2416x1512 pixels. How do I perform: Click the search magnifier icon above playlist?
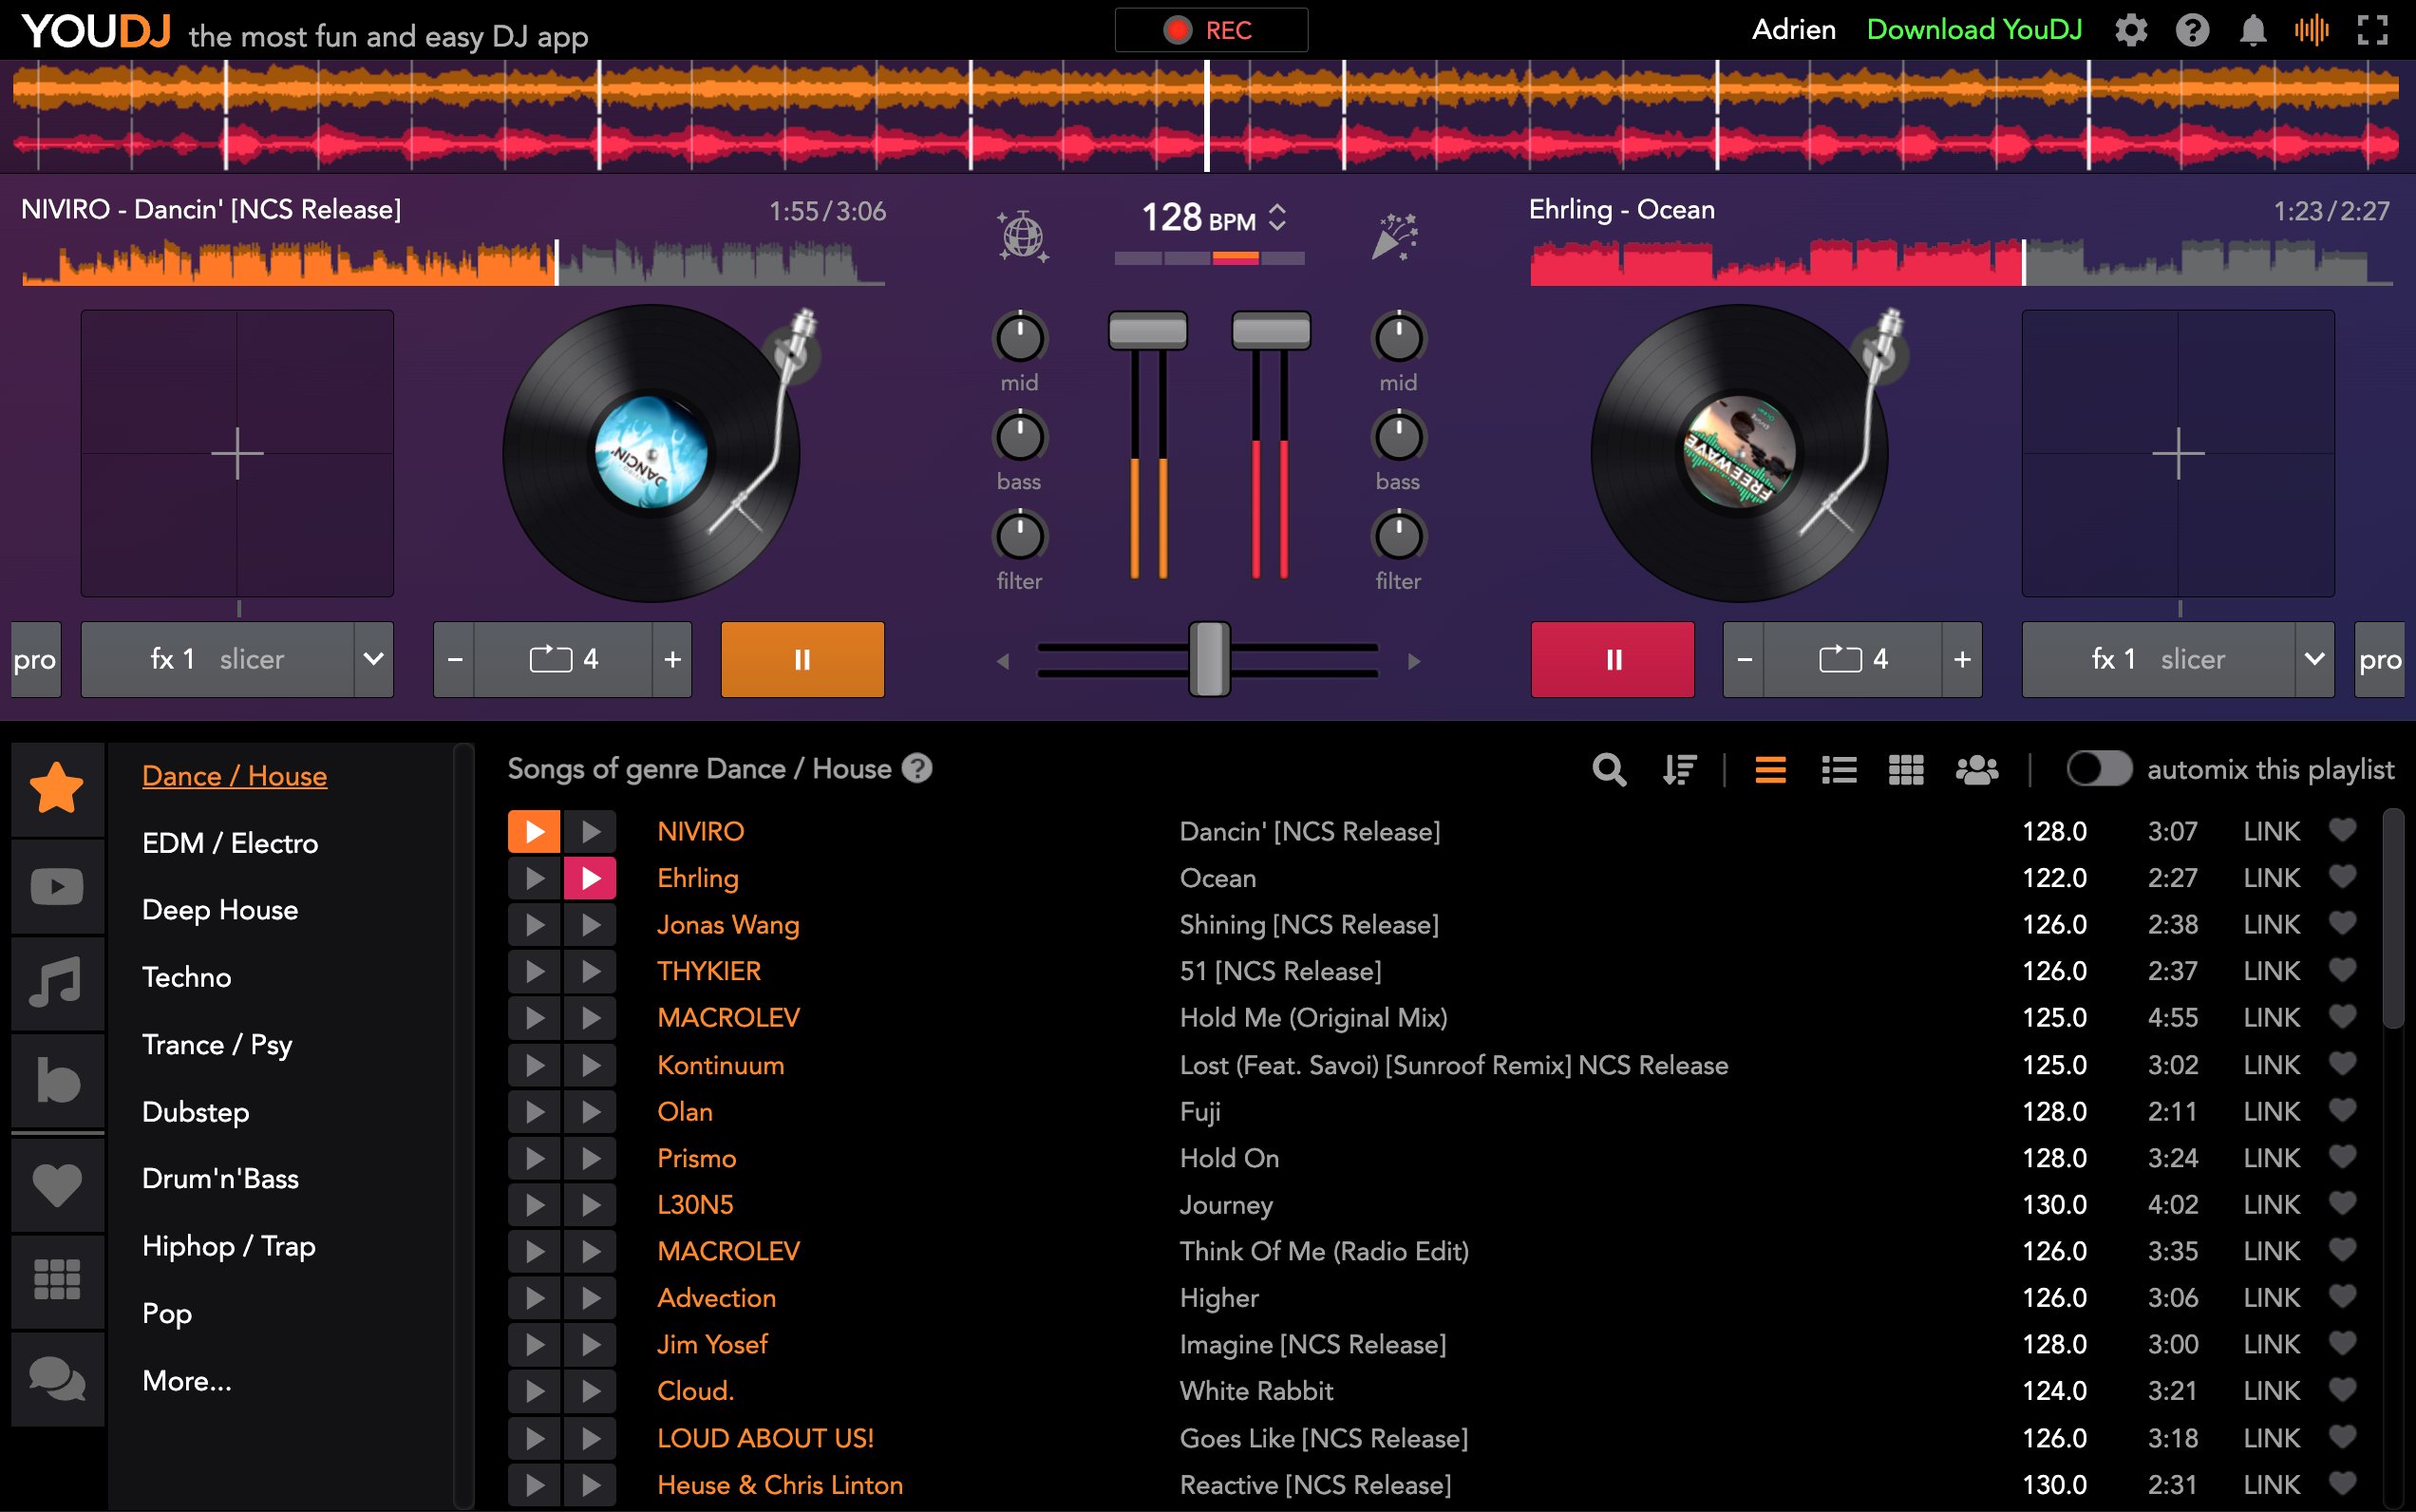tap(1608, 769)
